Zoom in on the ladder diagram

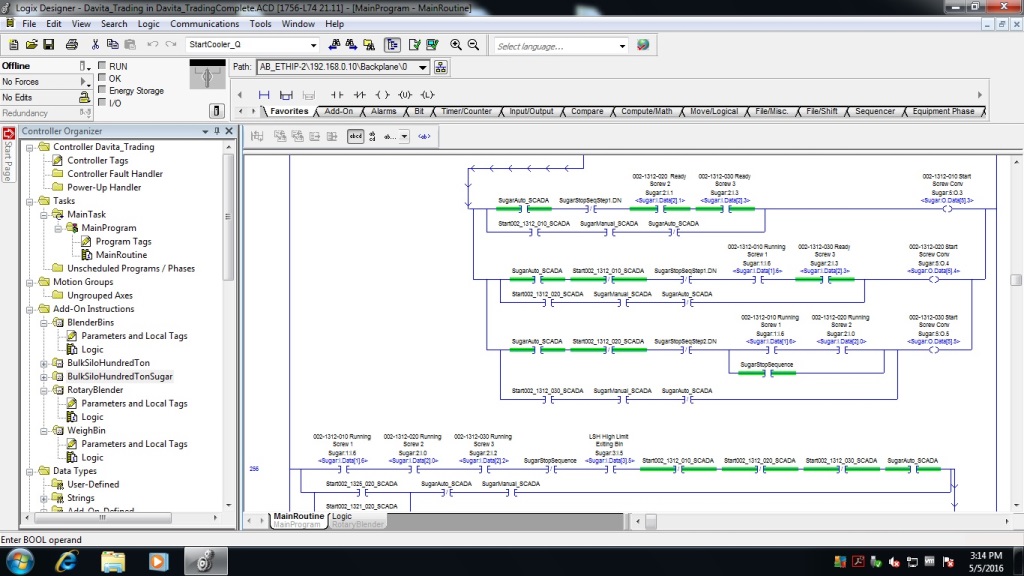coord(456,44)
